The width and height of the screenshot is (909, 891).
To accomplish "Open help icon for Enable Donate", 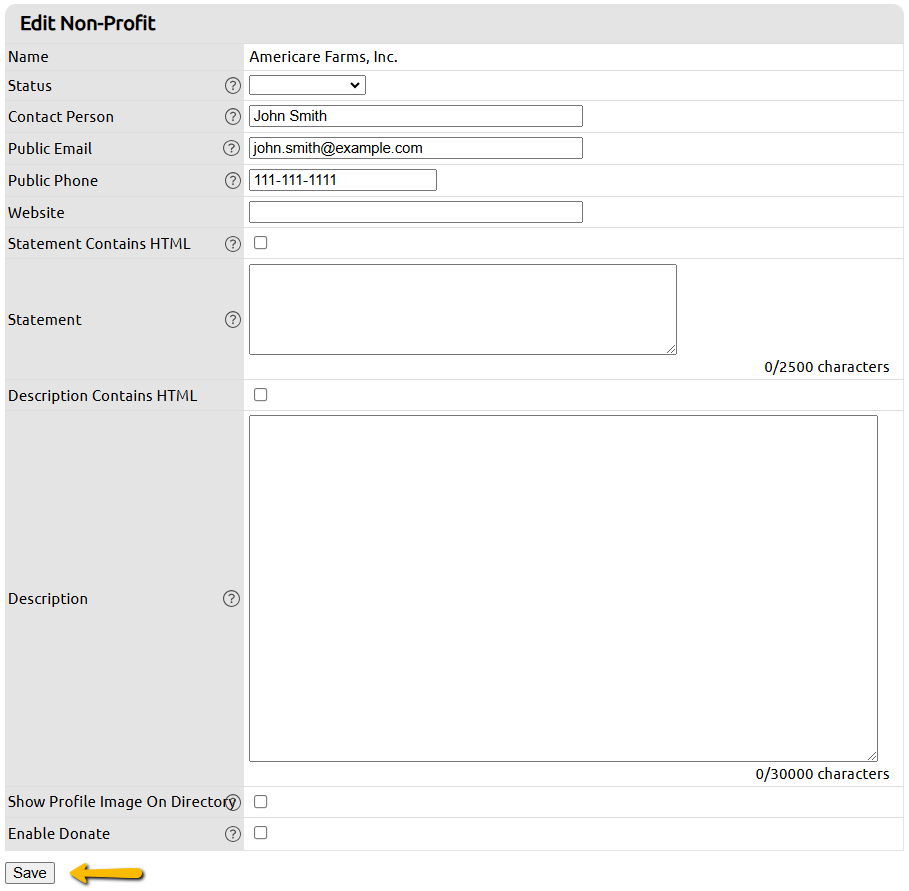I will (x=232, y=834).
